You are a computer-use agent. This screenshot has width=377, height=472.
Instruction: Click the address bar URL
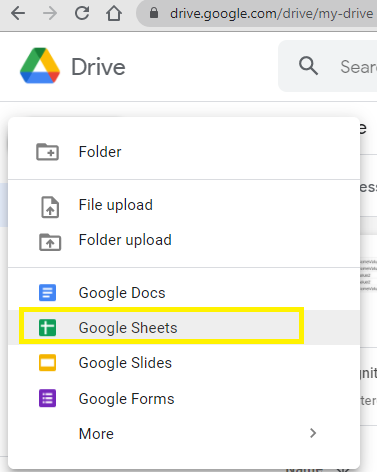point(271,14)
